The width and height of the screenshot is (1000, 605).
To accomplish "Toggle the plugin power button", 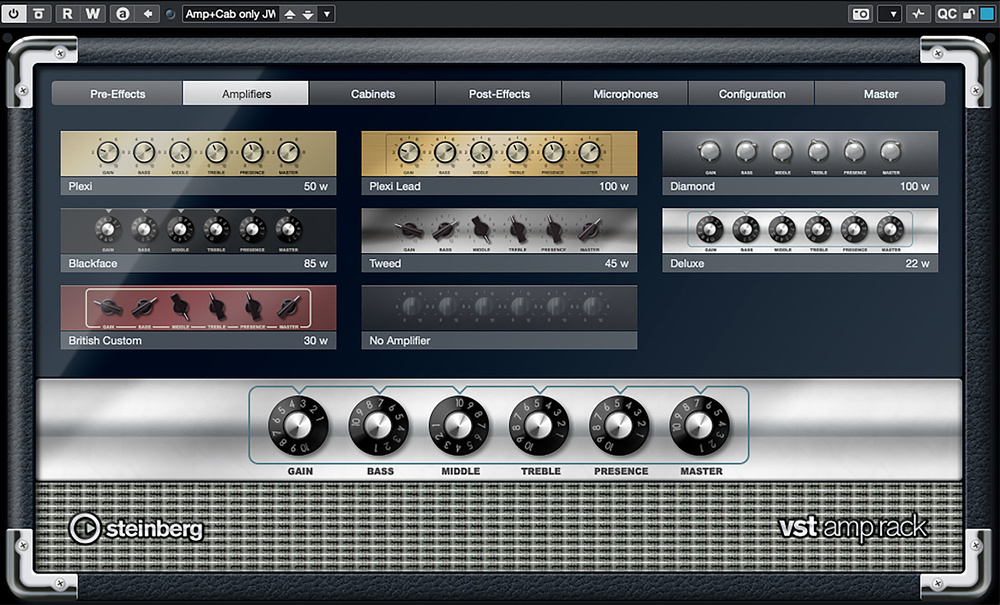I will pos(14,14).
